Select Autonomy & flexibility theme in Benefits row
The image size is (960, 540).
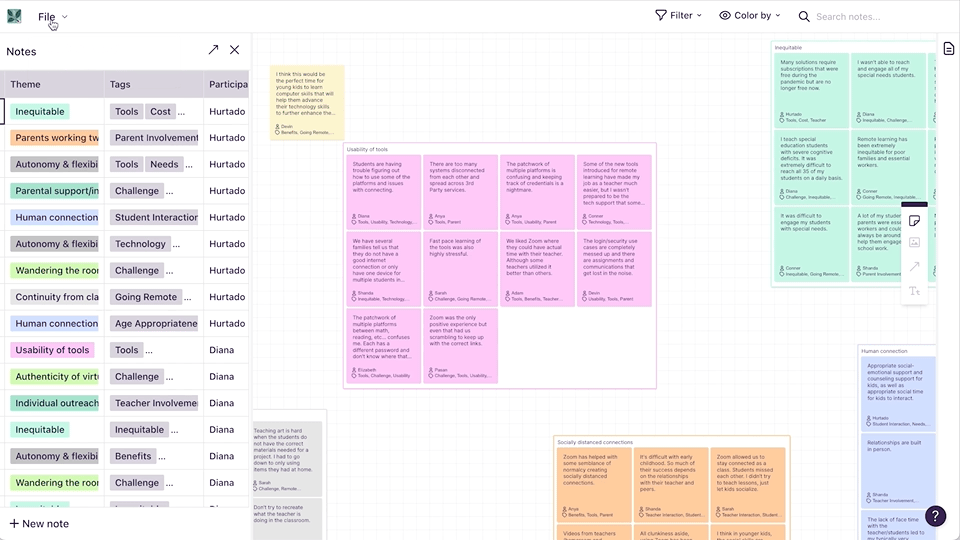pyautogui.click(x=54, y=456)
